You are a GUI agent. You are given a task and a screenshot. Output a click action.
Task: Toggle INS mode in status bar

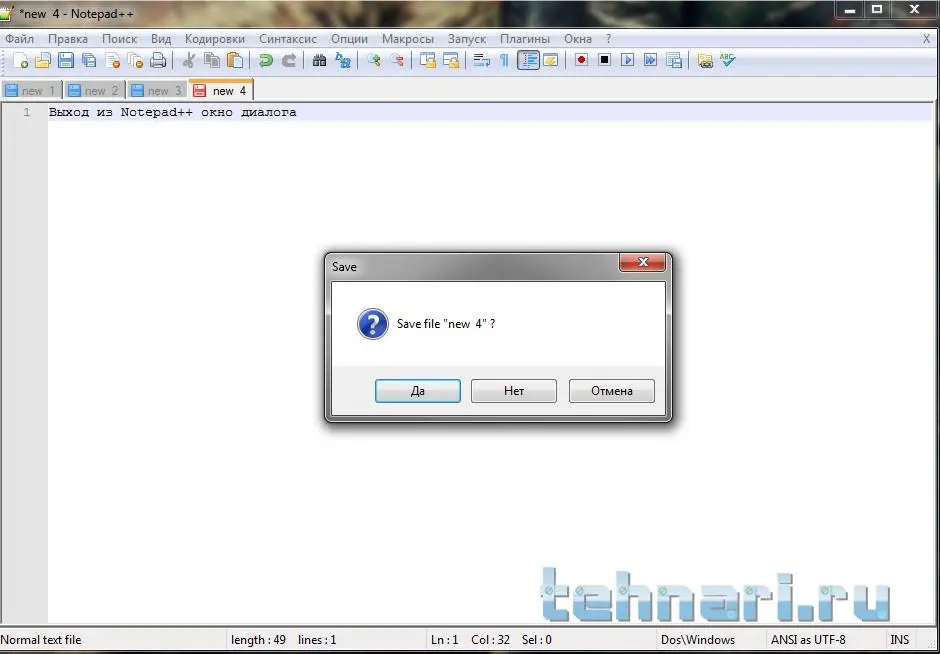pyautogui.click(x=900, y=640)
